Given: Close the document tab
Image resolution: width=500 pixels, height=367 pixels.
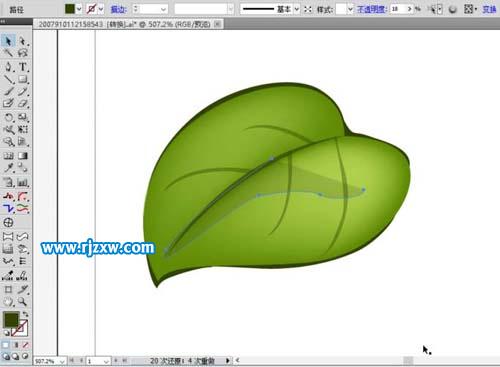Looking at the screenshot, I should 218,24.
